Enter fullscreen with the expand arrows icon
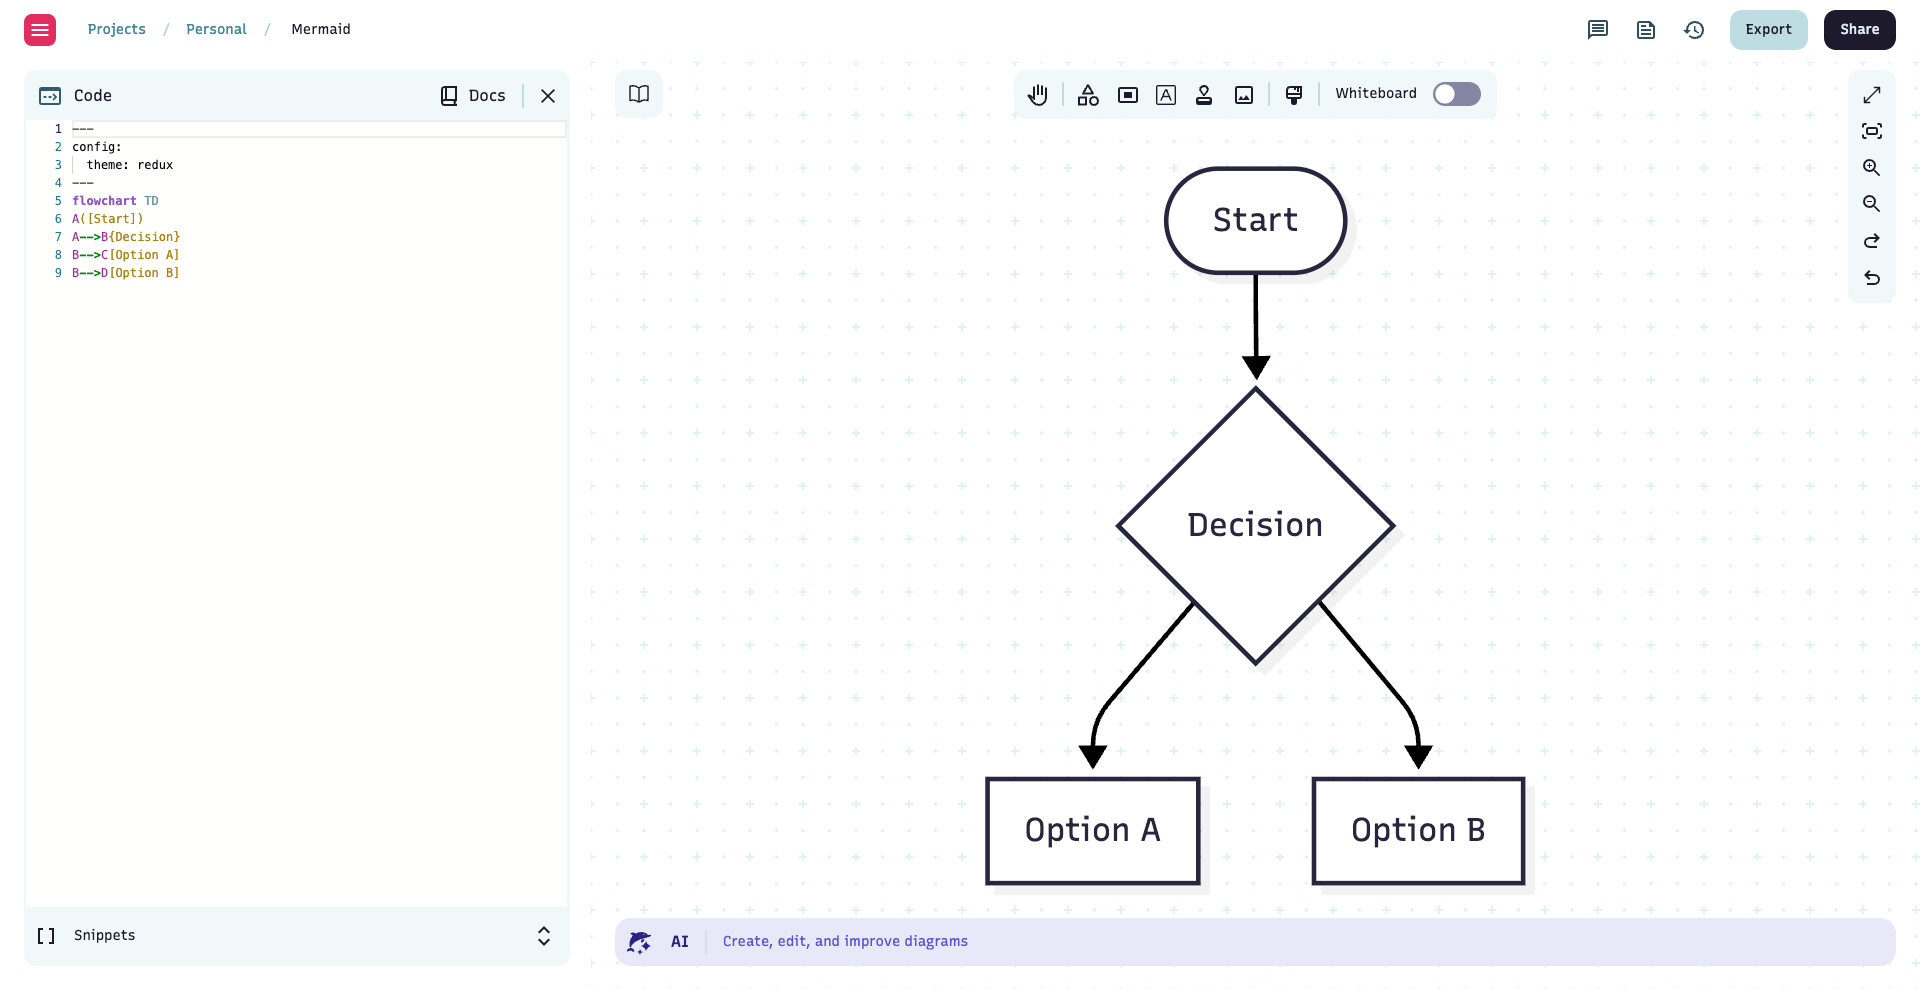The image size is (1920, 989). click(x=1872, y=95)
